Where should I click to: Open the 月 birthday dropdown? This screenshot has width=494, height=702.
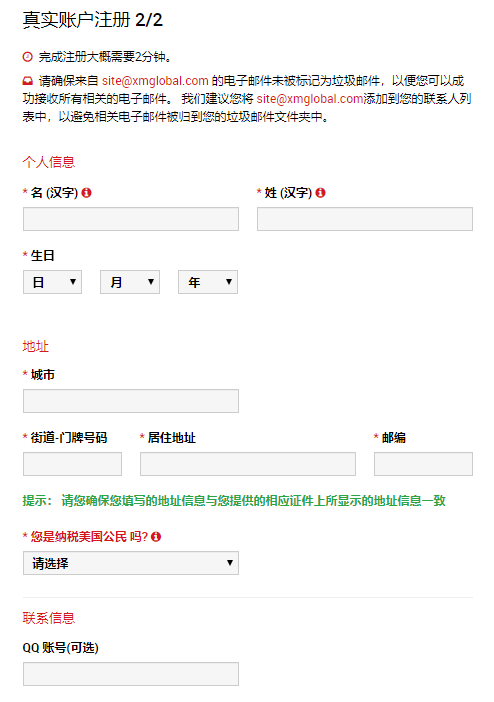[130, 282]
